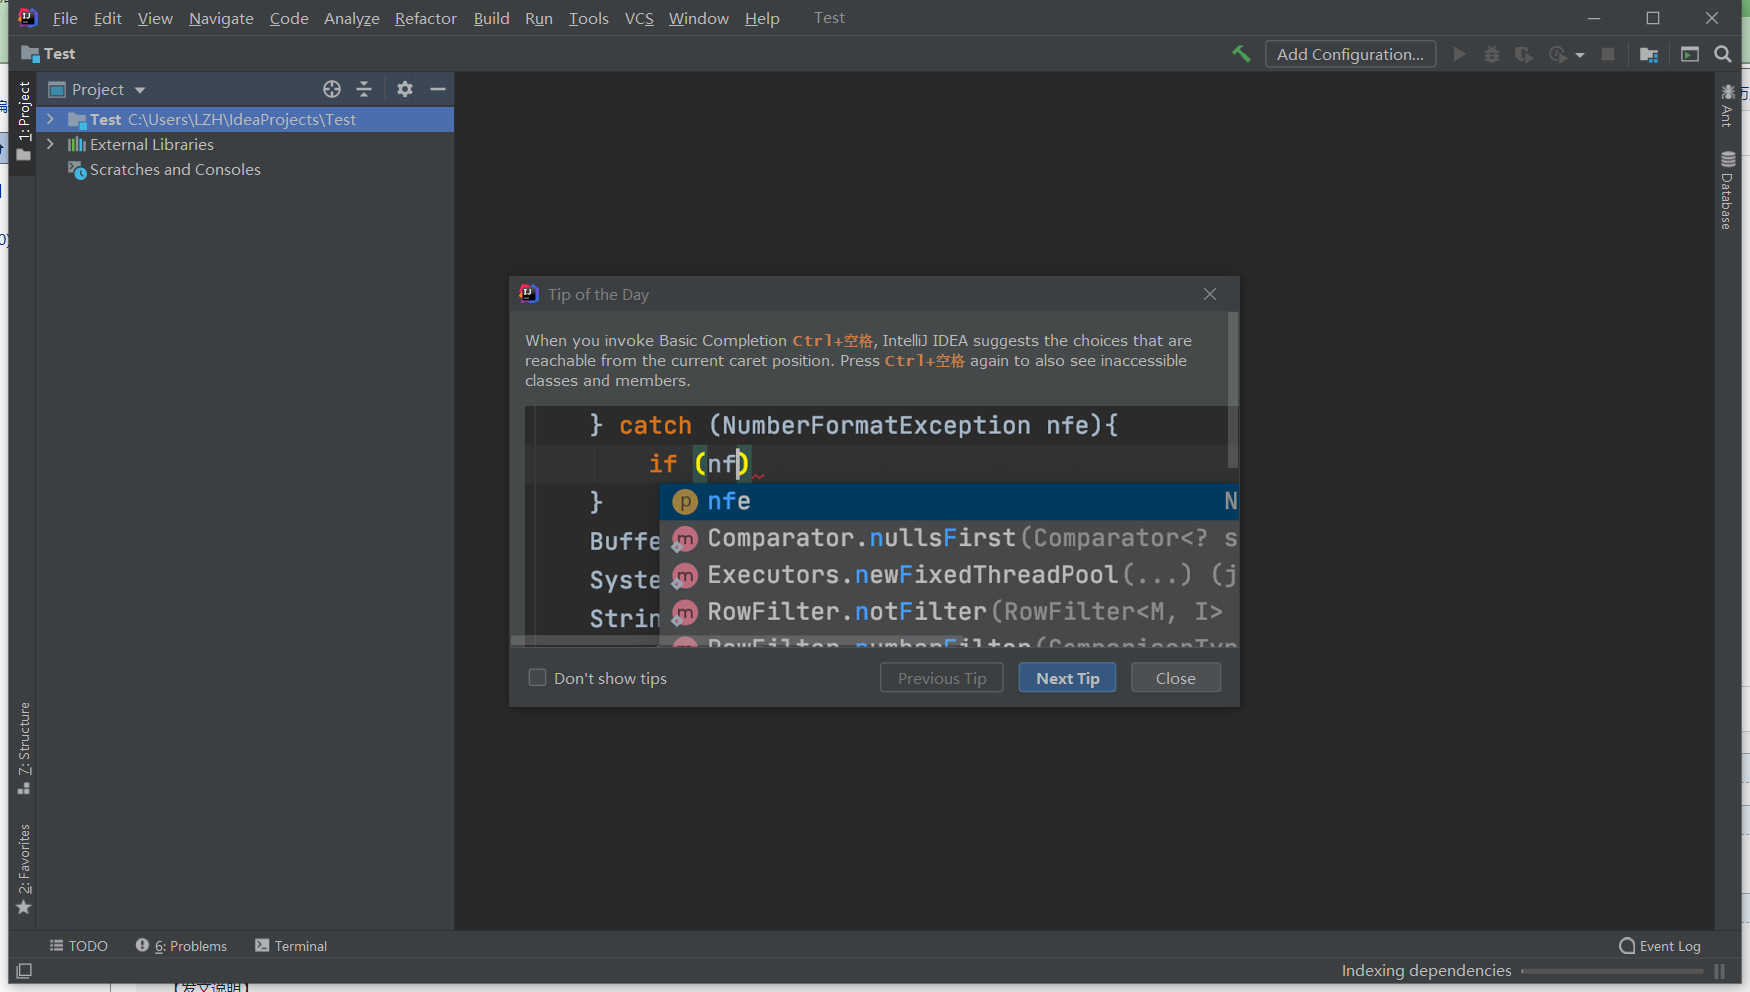The height and width of the screenshot is (992, 1750).
Task: Open the Analyze menu
Action: tap(352, 18)
